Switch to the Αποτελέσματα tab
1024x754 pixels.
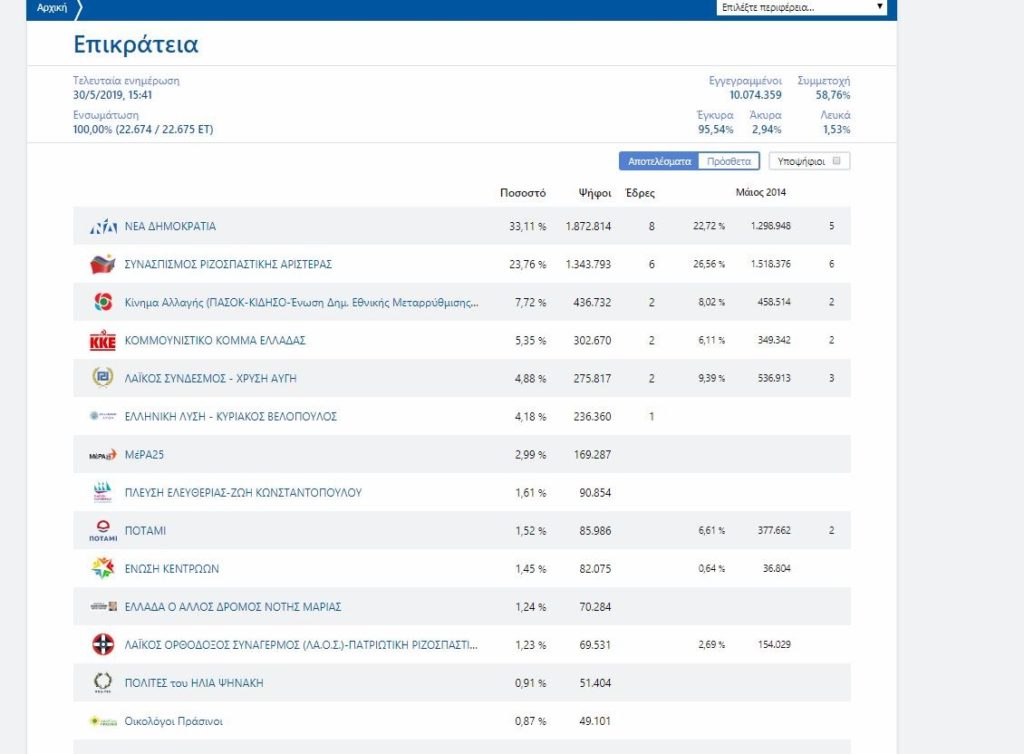click(658, 161)
